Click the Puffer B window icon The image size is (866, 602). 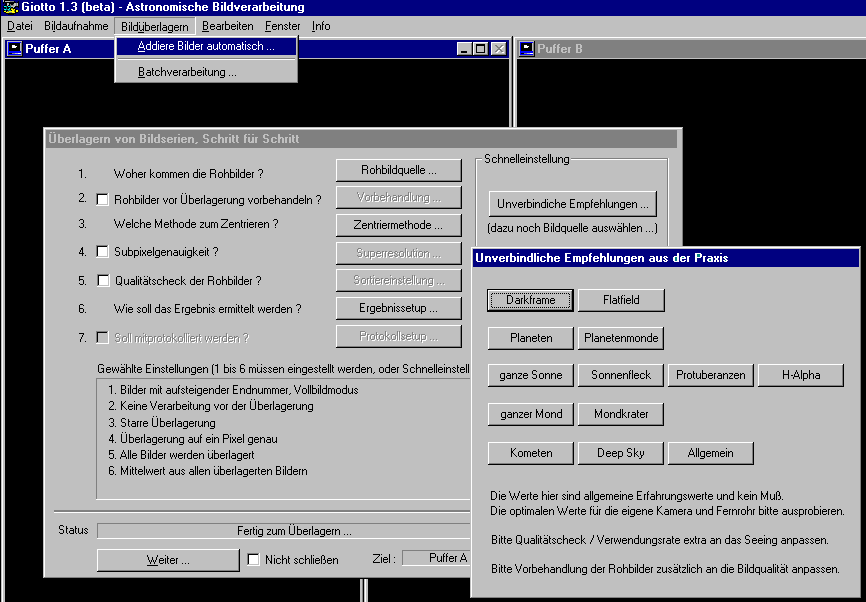[525, 48]
